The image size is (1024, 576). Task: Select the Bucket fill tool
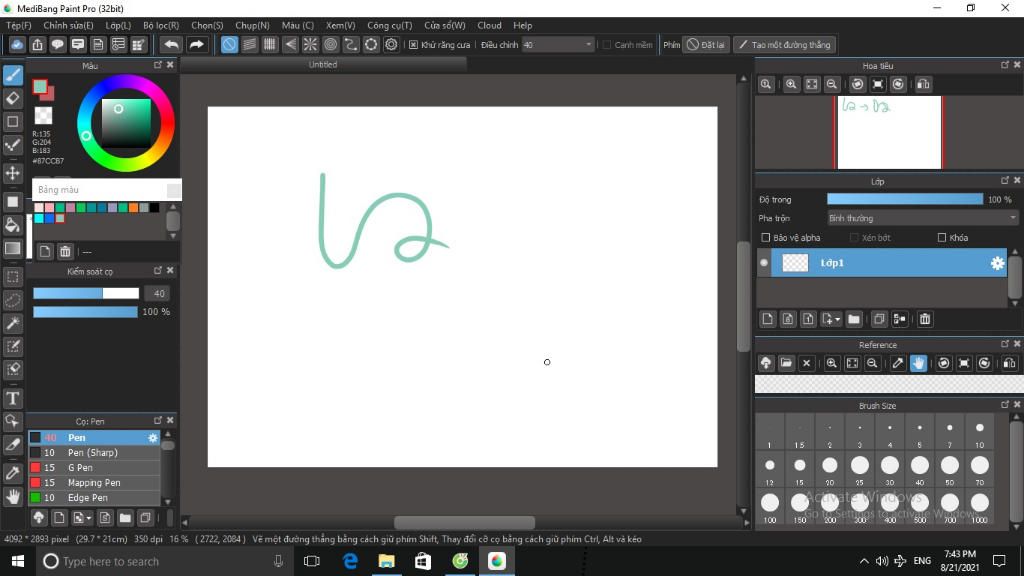click(13, 225)
